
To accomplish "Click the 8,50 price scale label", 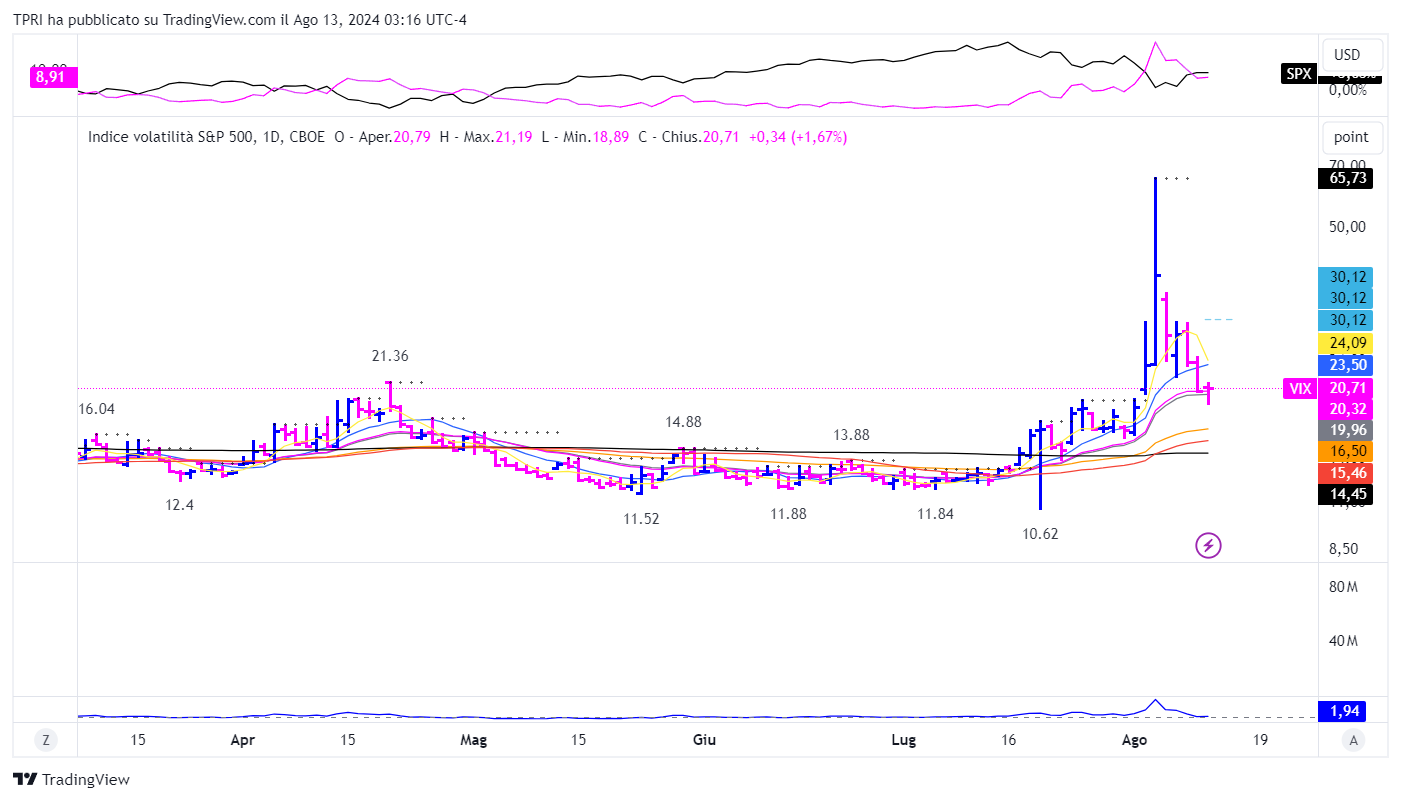I will click(x=1343, y=549).
